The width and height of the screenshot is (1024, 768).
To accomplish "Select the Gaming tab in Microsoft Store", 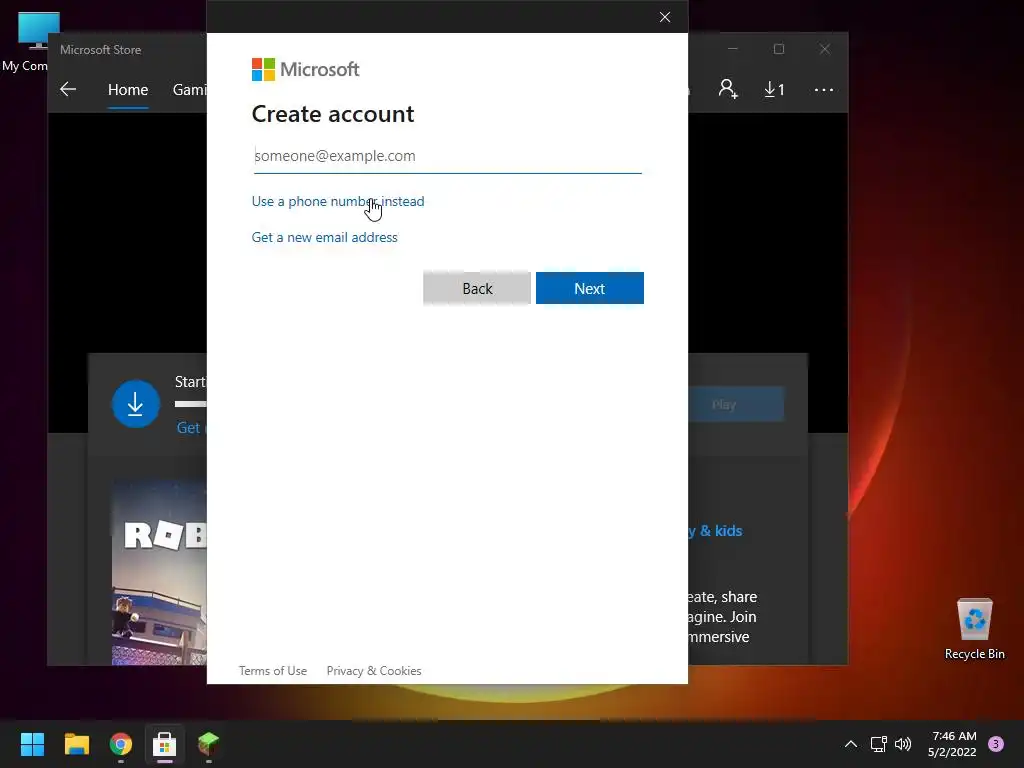I will [x=189, y=89].
